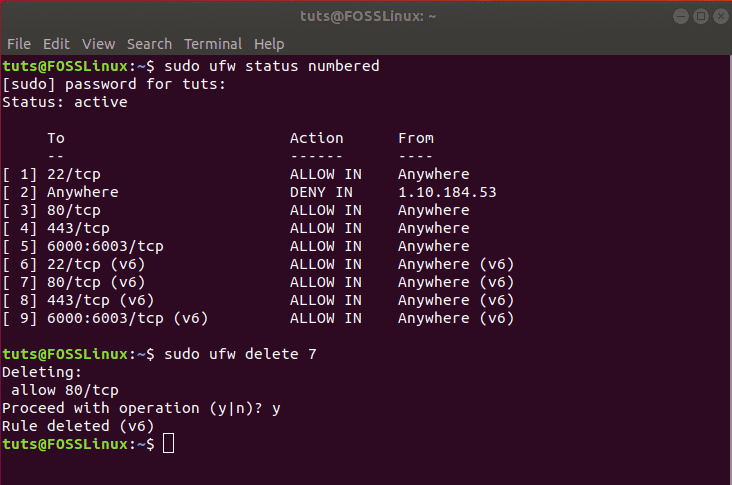
Task: Click the DENY IN action of rule 2
Action: click(321, 192)
